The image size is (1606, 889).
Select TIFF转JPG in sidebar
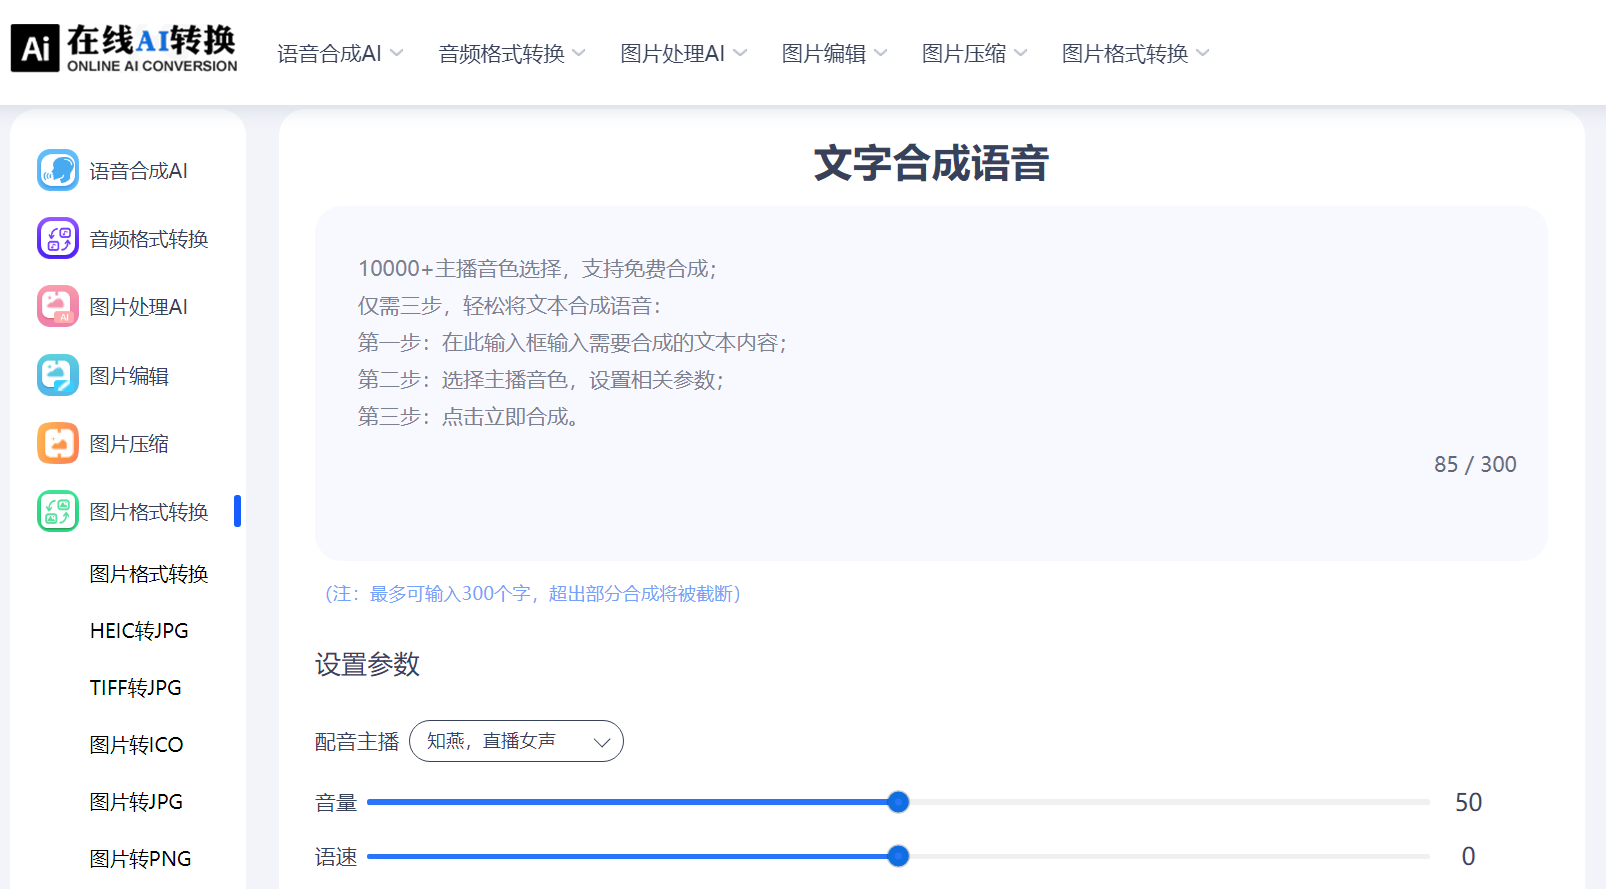[x=135, y=688]
